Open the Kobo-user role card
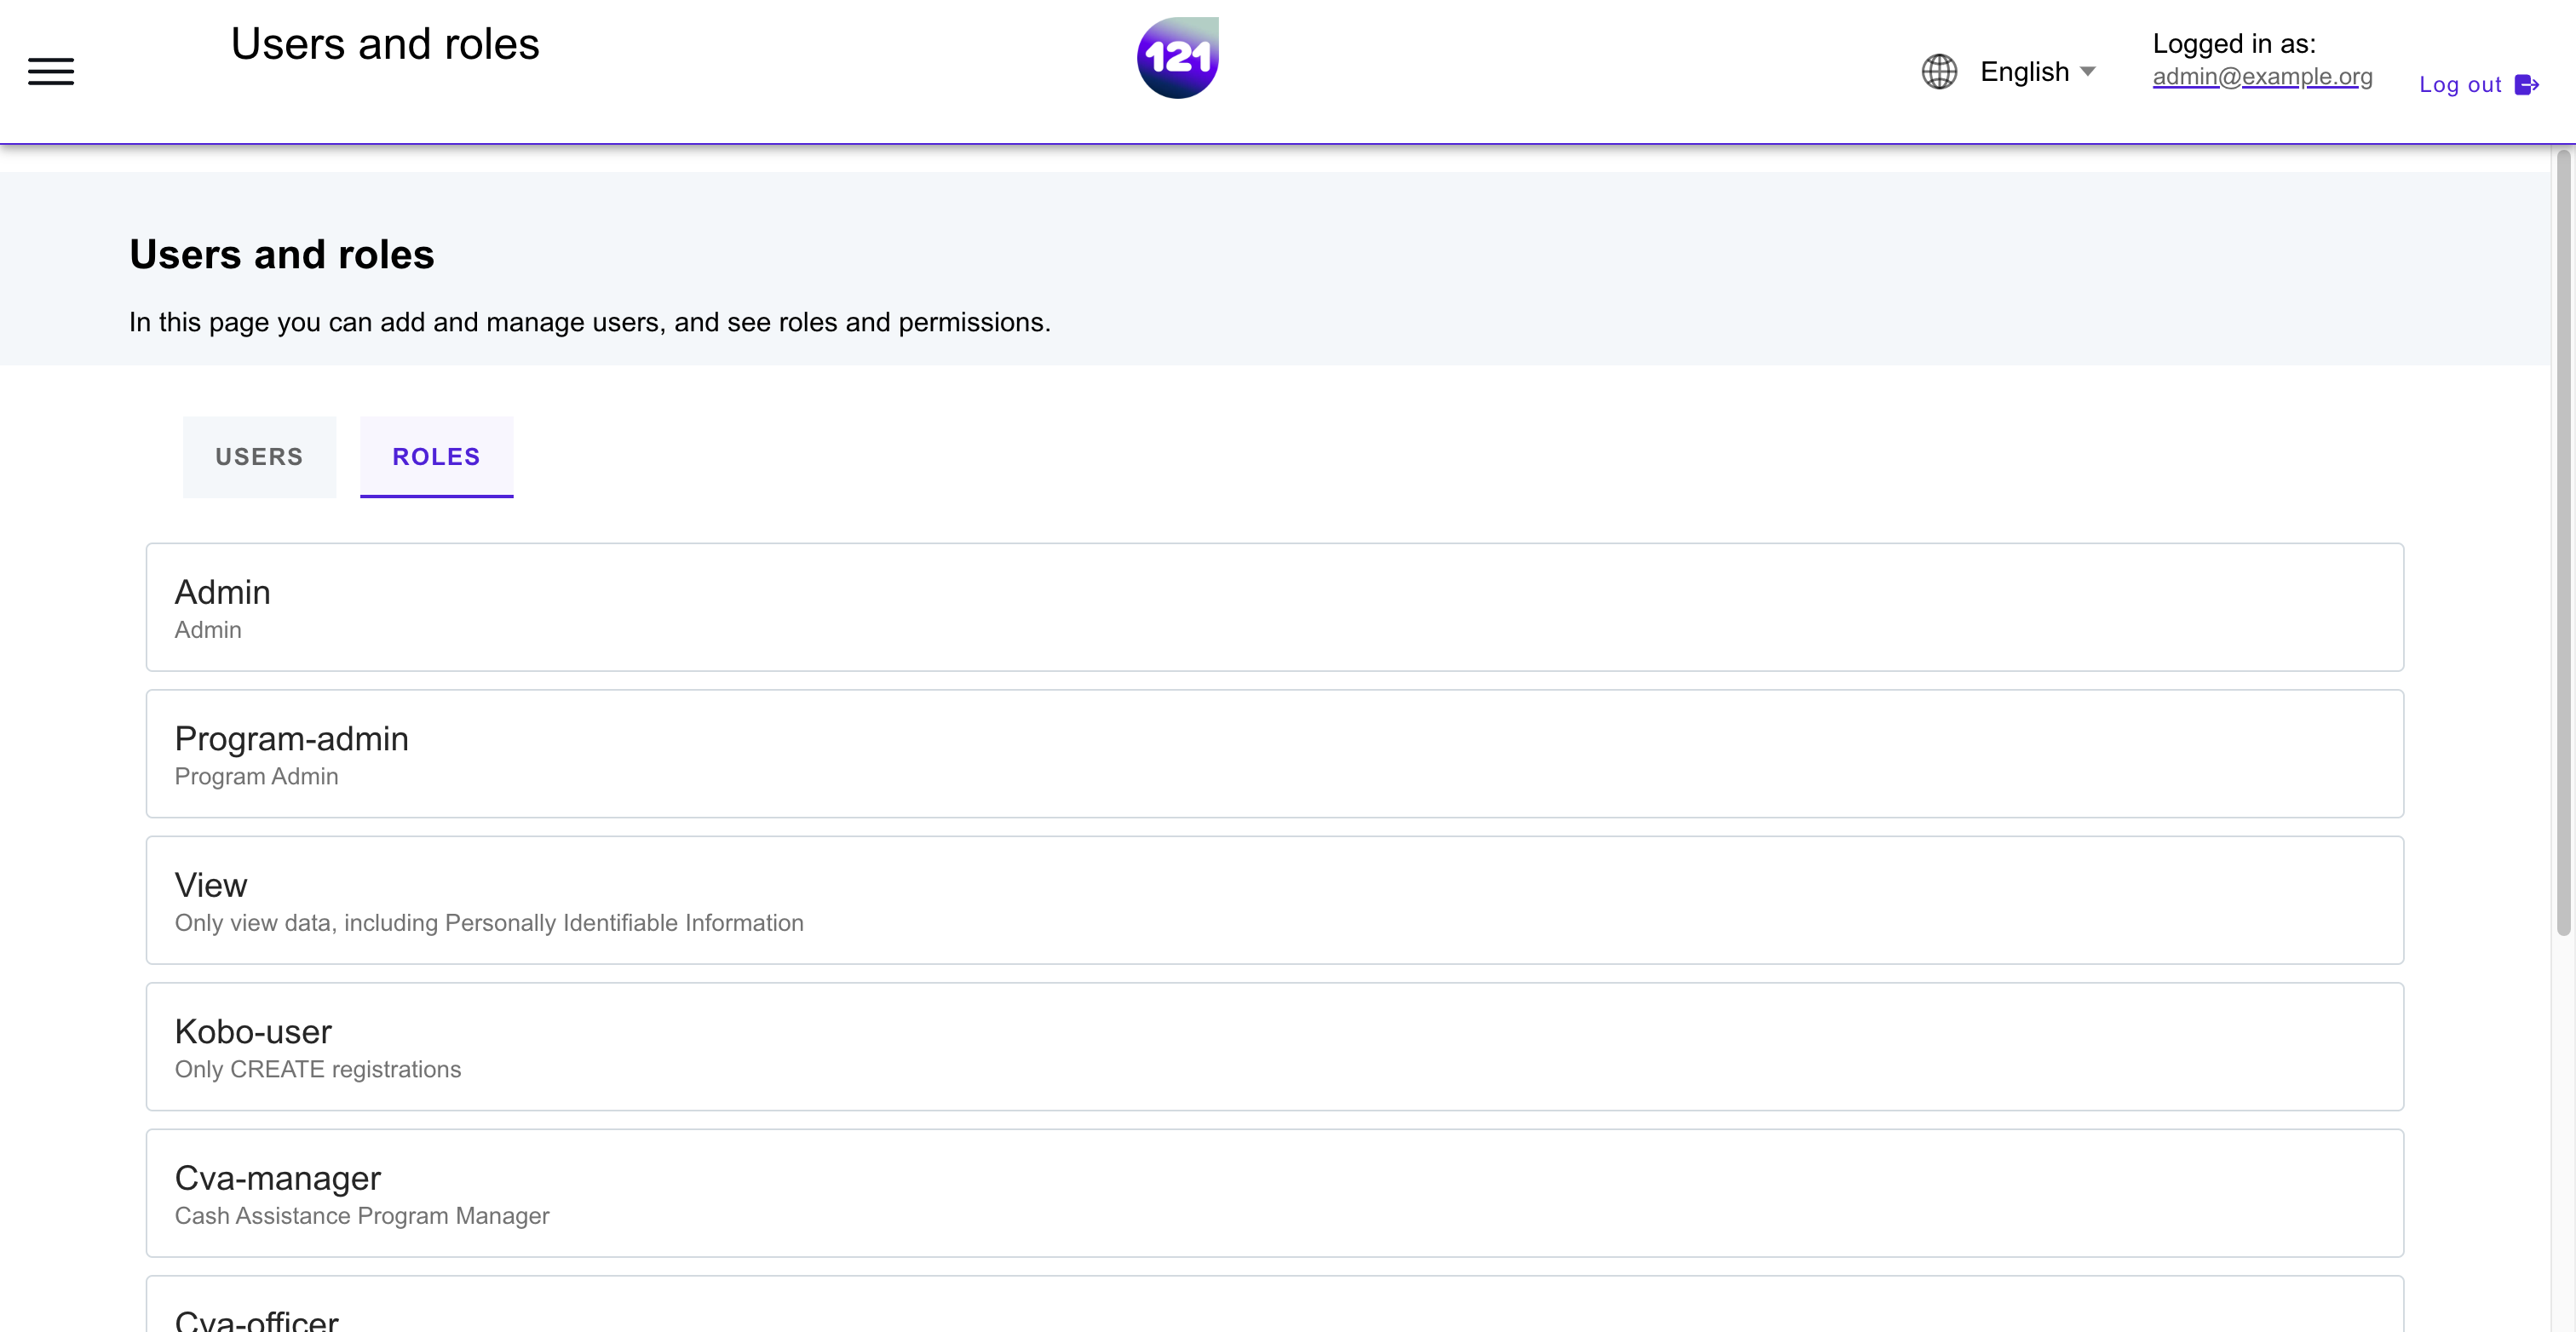This screenshot has height=1332, width=2576. (1274, 1046)
